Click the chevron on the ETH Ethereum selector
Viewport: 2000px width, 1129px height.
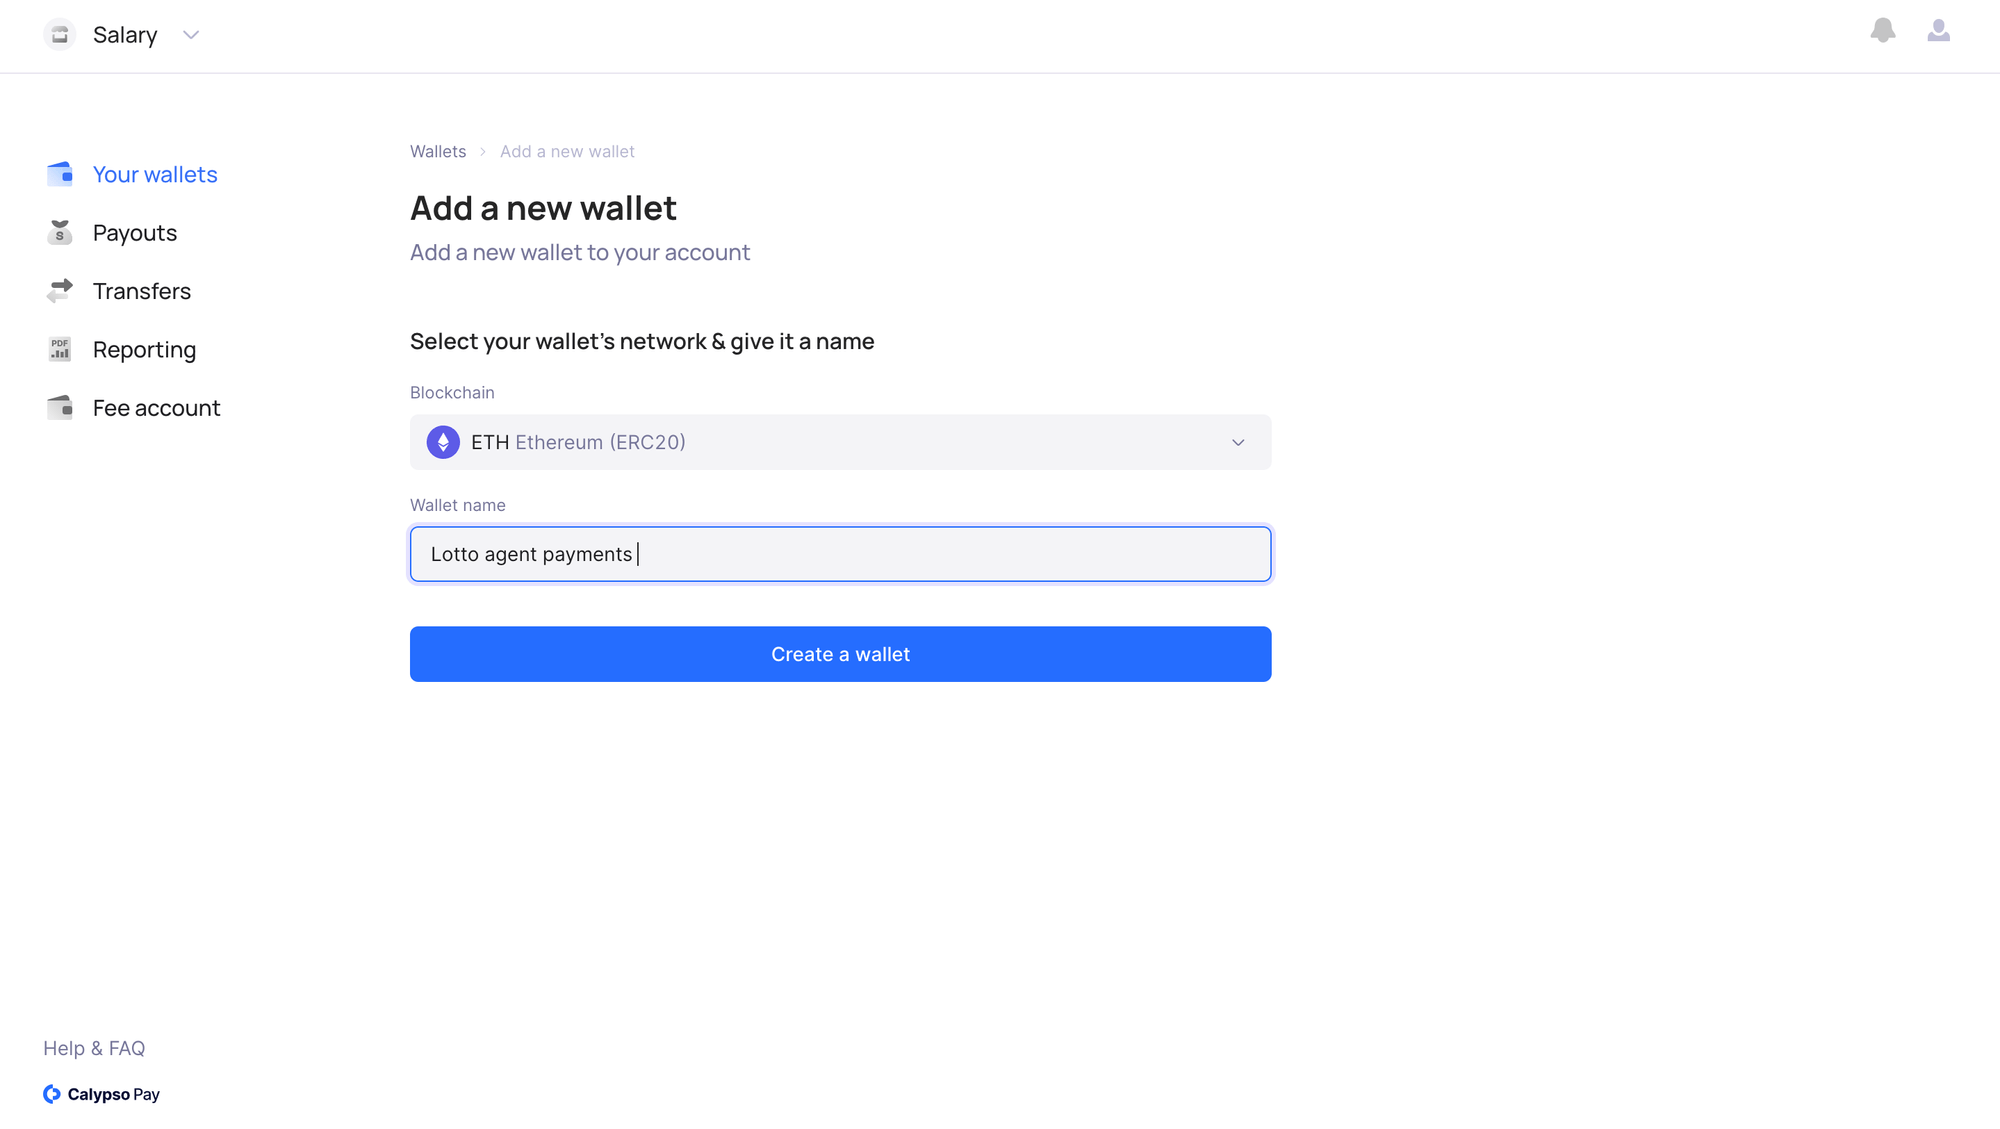click(1238, 442)
